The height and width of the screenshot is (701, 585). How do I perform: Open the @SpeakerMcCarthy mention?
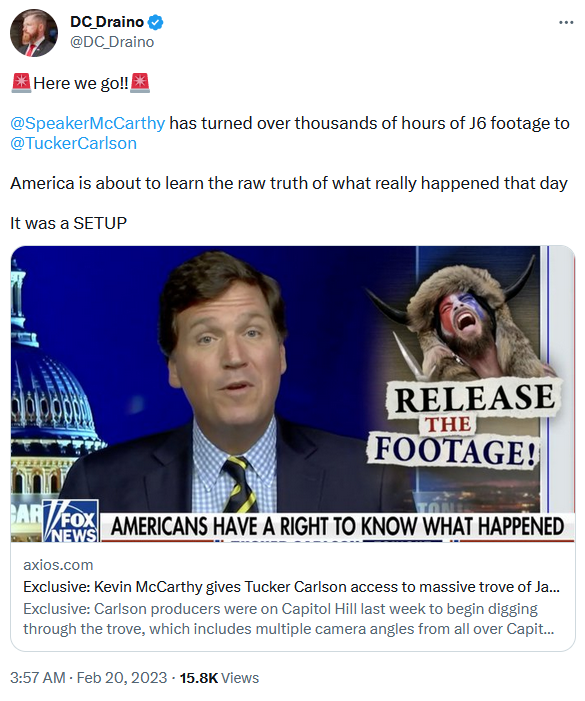(x=88, y=123)
